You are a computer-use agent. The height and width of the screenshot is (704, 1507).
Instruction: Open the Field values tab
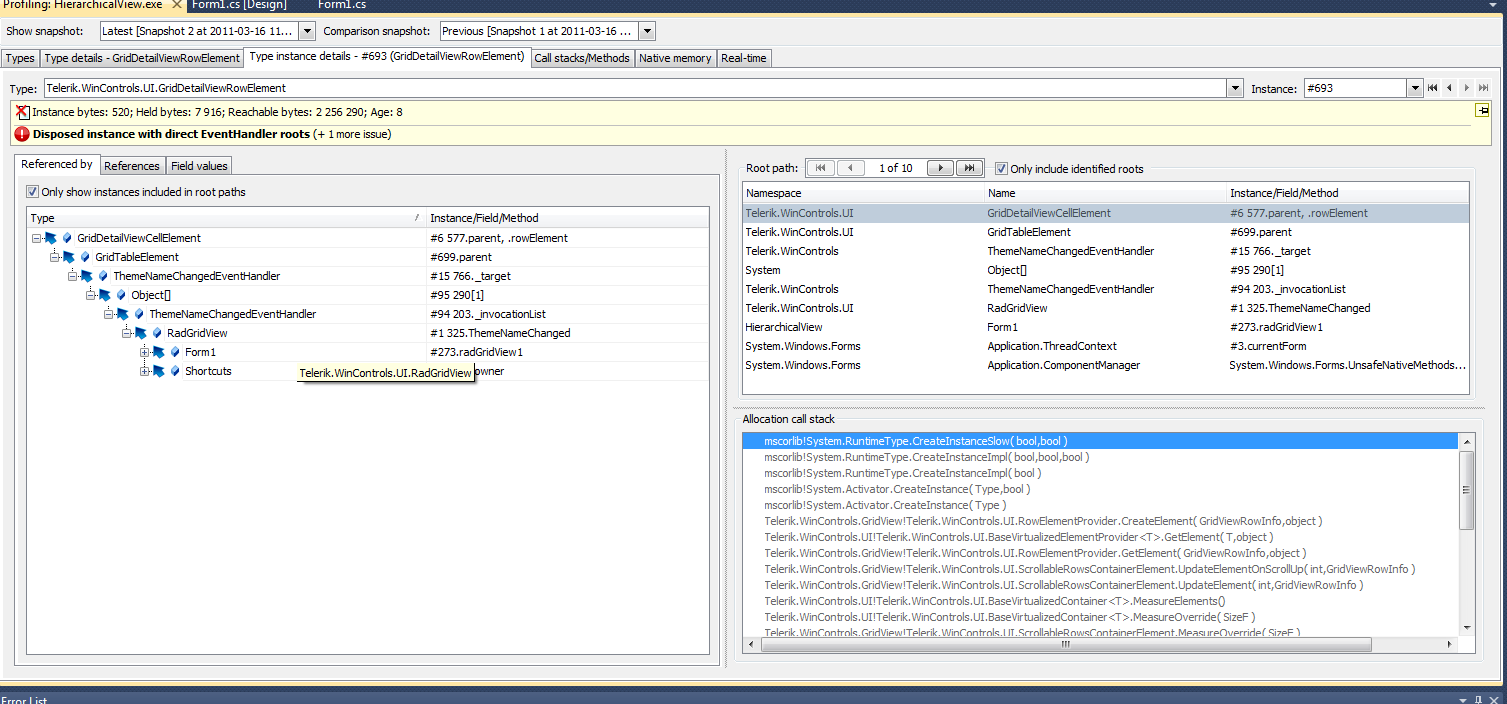199,166
